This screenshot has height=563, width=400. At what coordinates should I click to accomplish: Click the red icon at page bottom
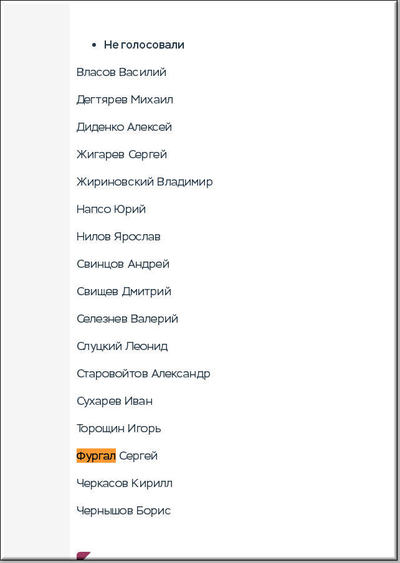(x=83, y=556)
